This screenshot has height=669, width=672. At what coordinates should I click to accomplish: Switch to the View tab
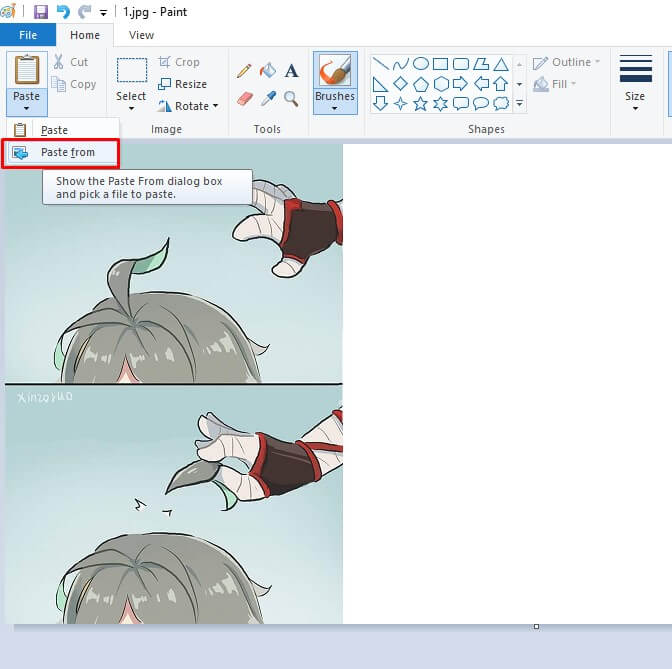(x=141, y=35)
